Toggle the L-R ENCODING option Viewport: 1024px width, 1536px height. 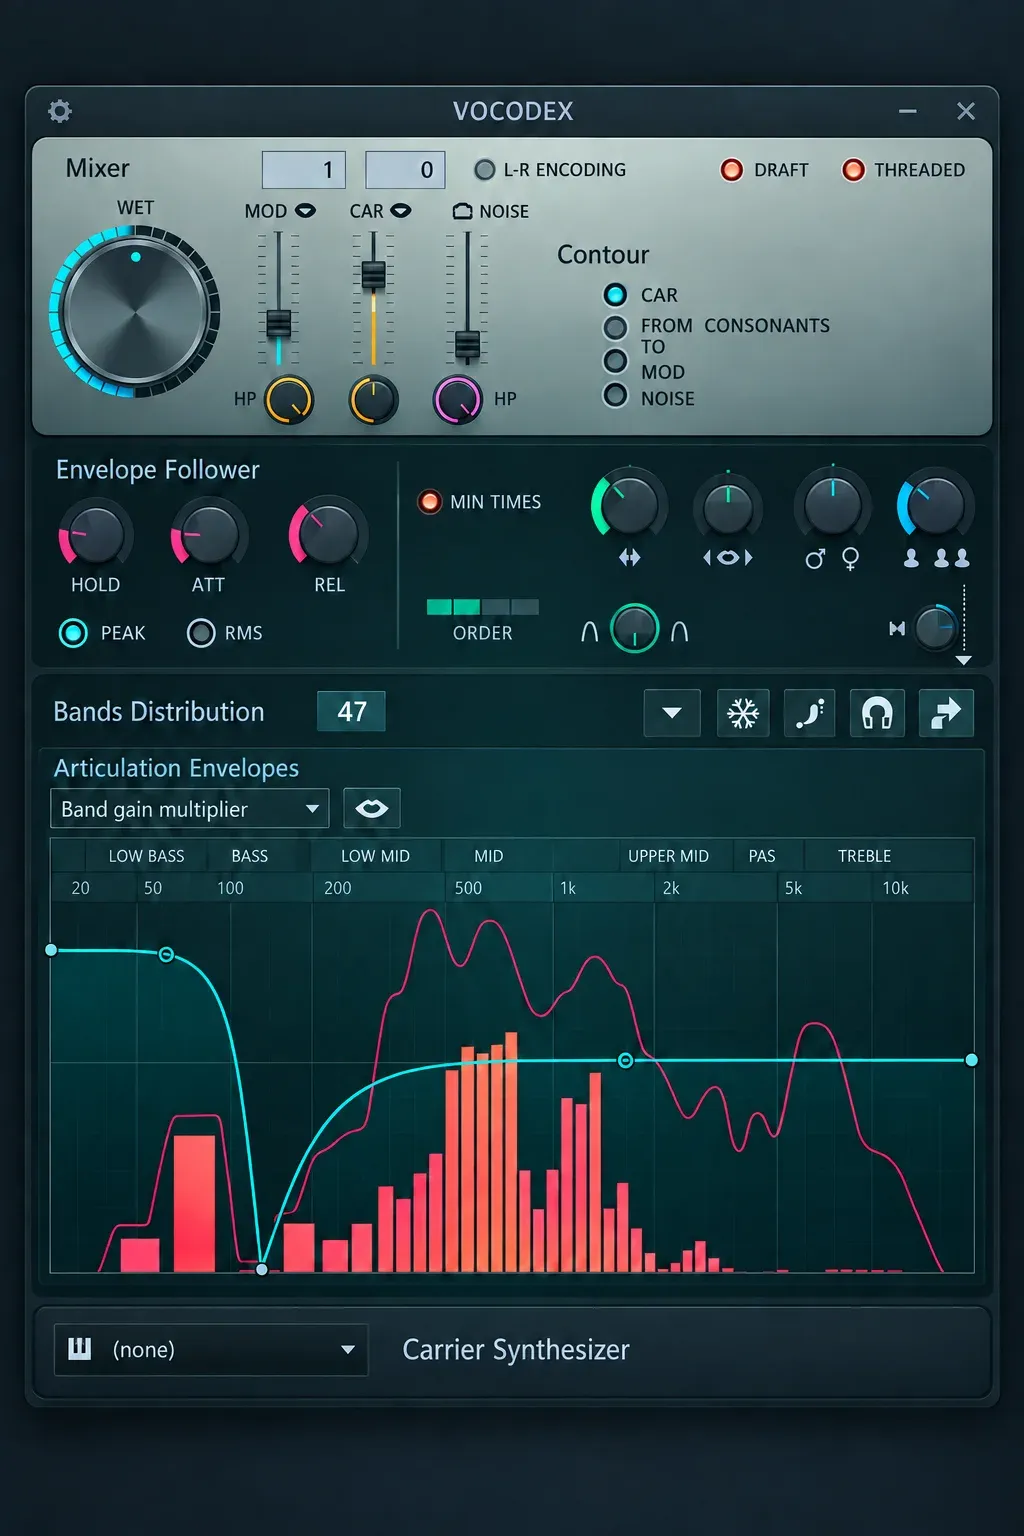[x=485, y=170]
